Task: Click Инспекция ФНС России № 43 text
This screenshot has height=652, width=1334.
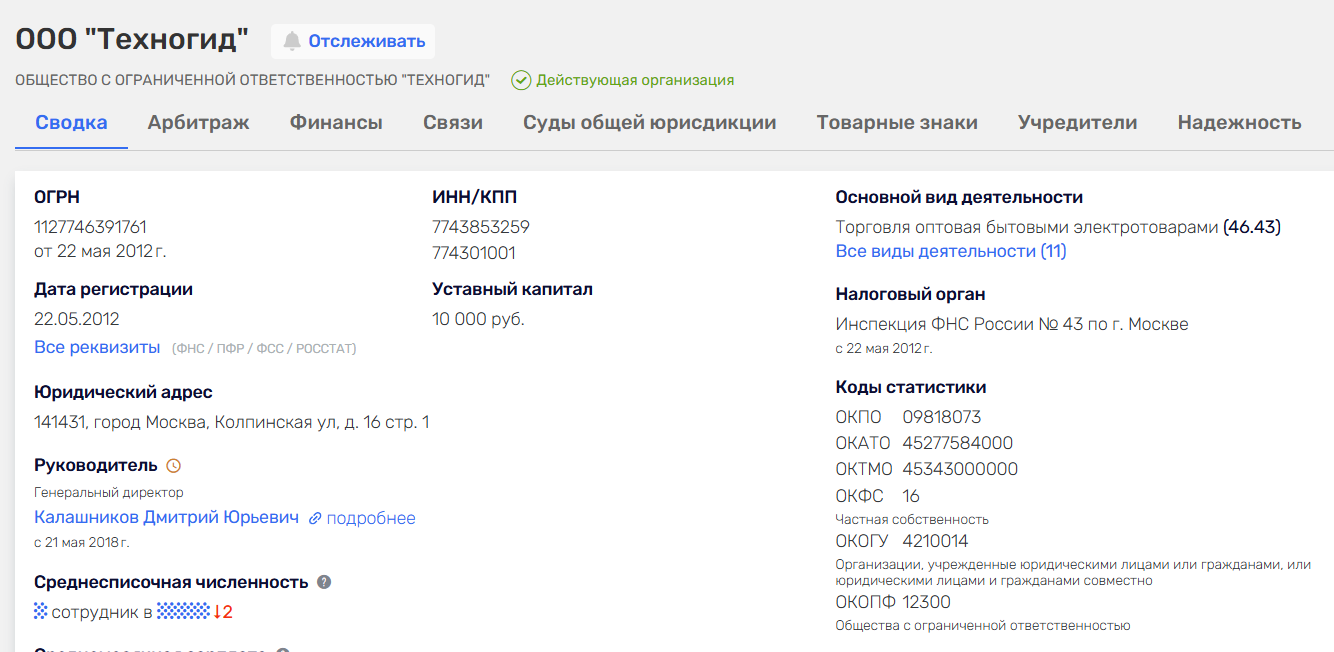Action: click(x=1012, y=324)
